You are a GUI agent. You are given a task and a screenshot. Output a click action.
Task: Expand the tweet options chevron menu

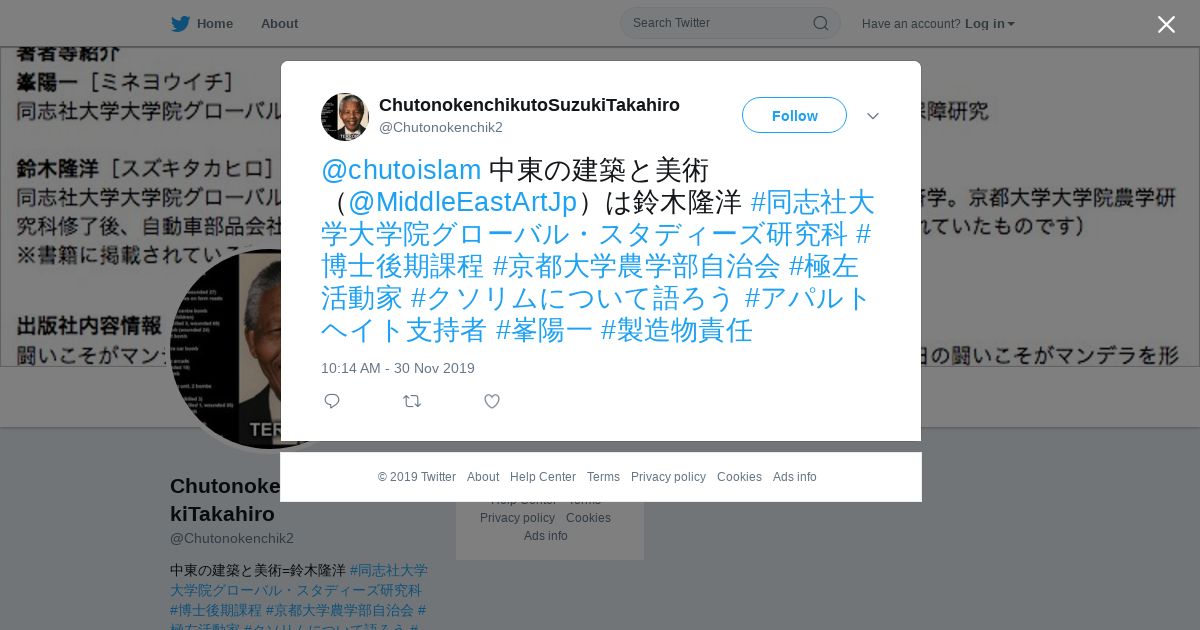pyautogui.click(x=873, y=116)
